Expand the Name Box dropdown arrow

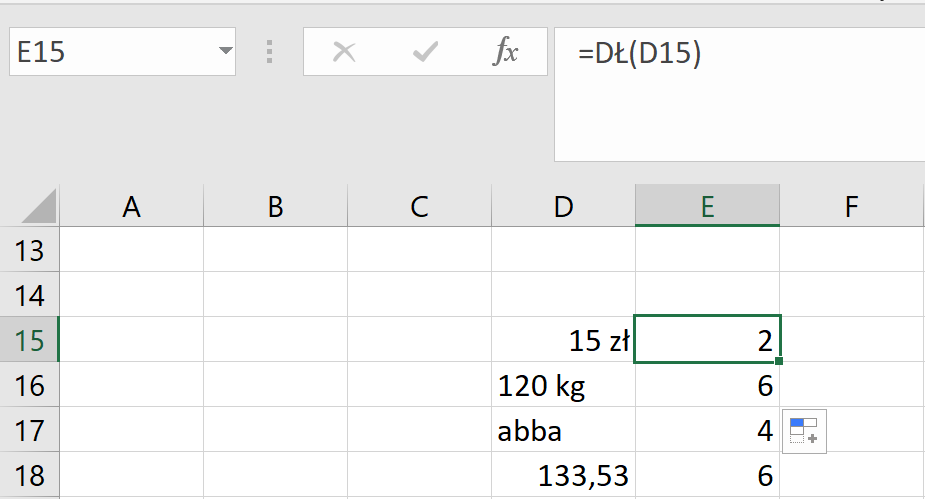pyautogui.click(x=222, y=52)
